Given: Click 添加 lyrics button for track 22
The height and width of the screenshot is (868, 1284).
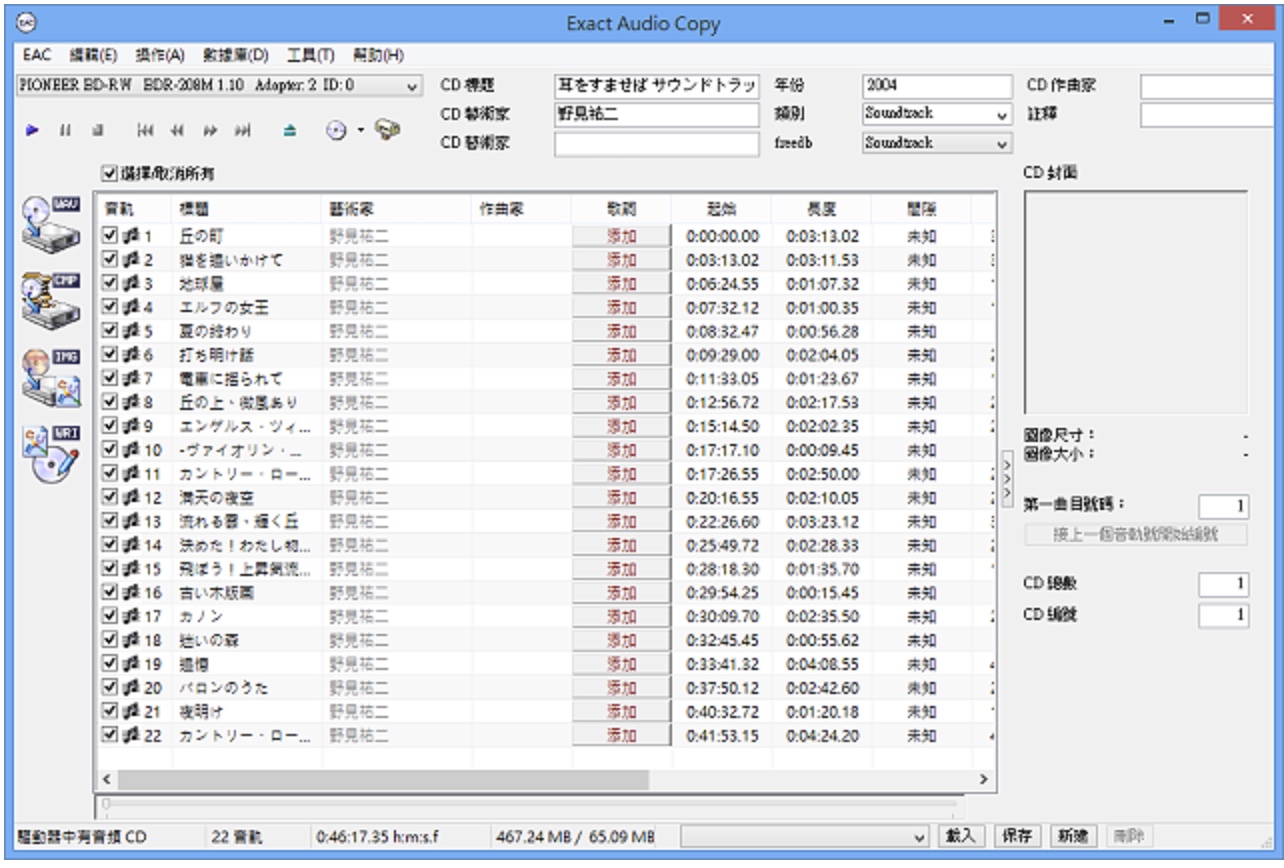Looking at the screenshot, I should pyautogui.click(x=621, y=735).
